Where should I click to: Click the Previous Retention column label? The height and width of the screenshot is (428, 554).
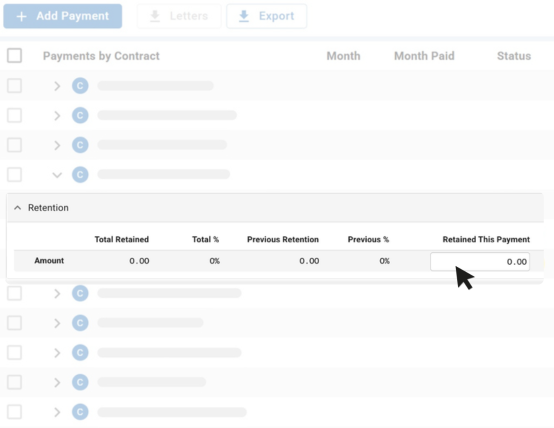[x=283, y=239]
